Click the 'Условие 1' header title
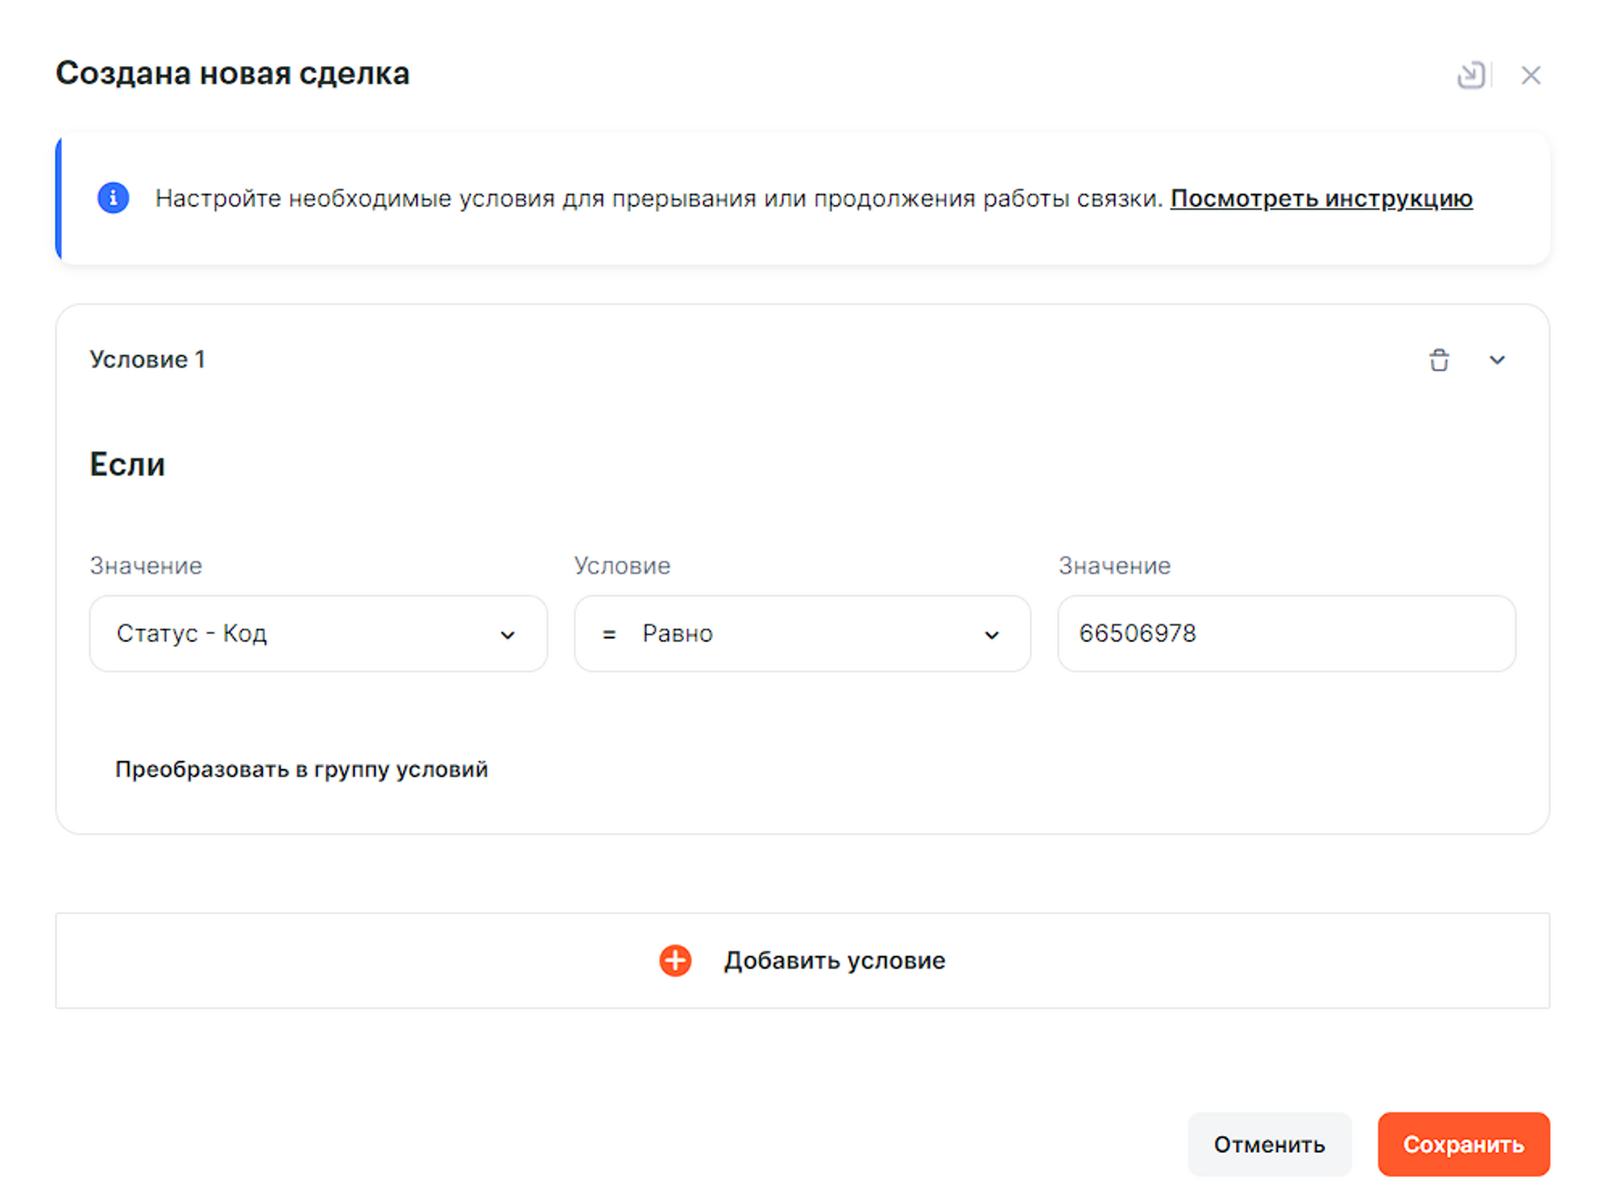The image size is (1600, 1202). point(147,360)
